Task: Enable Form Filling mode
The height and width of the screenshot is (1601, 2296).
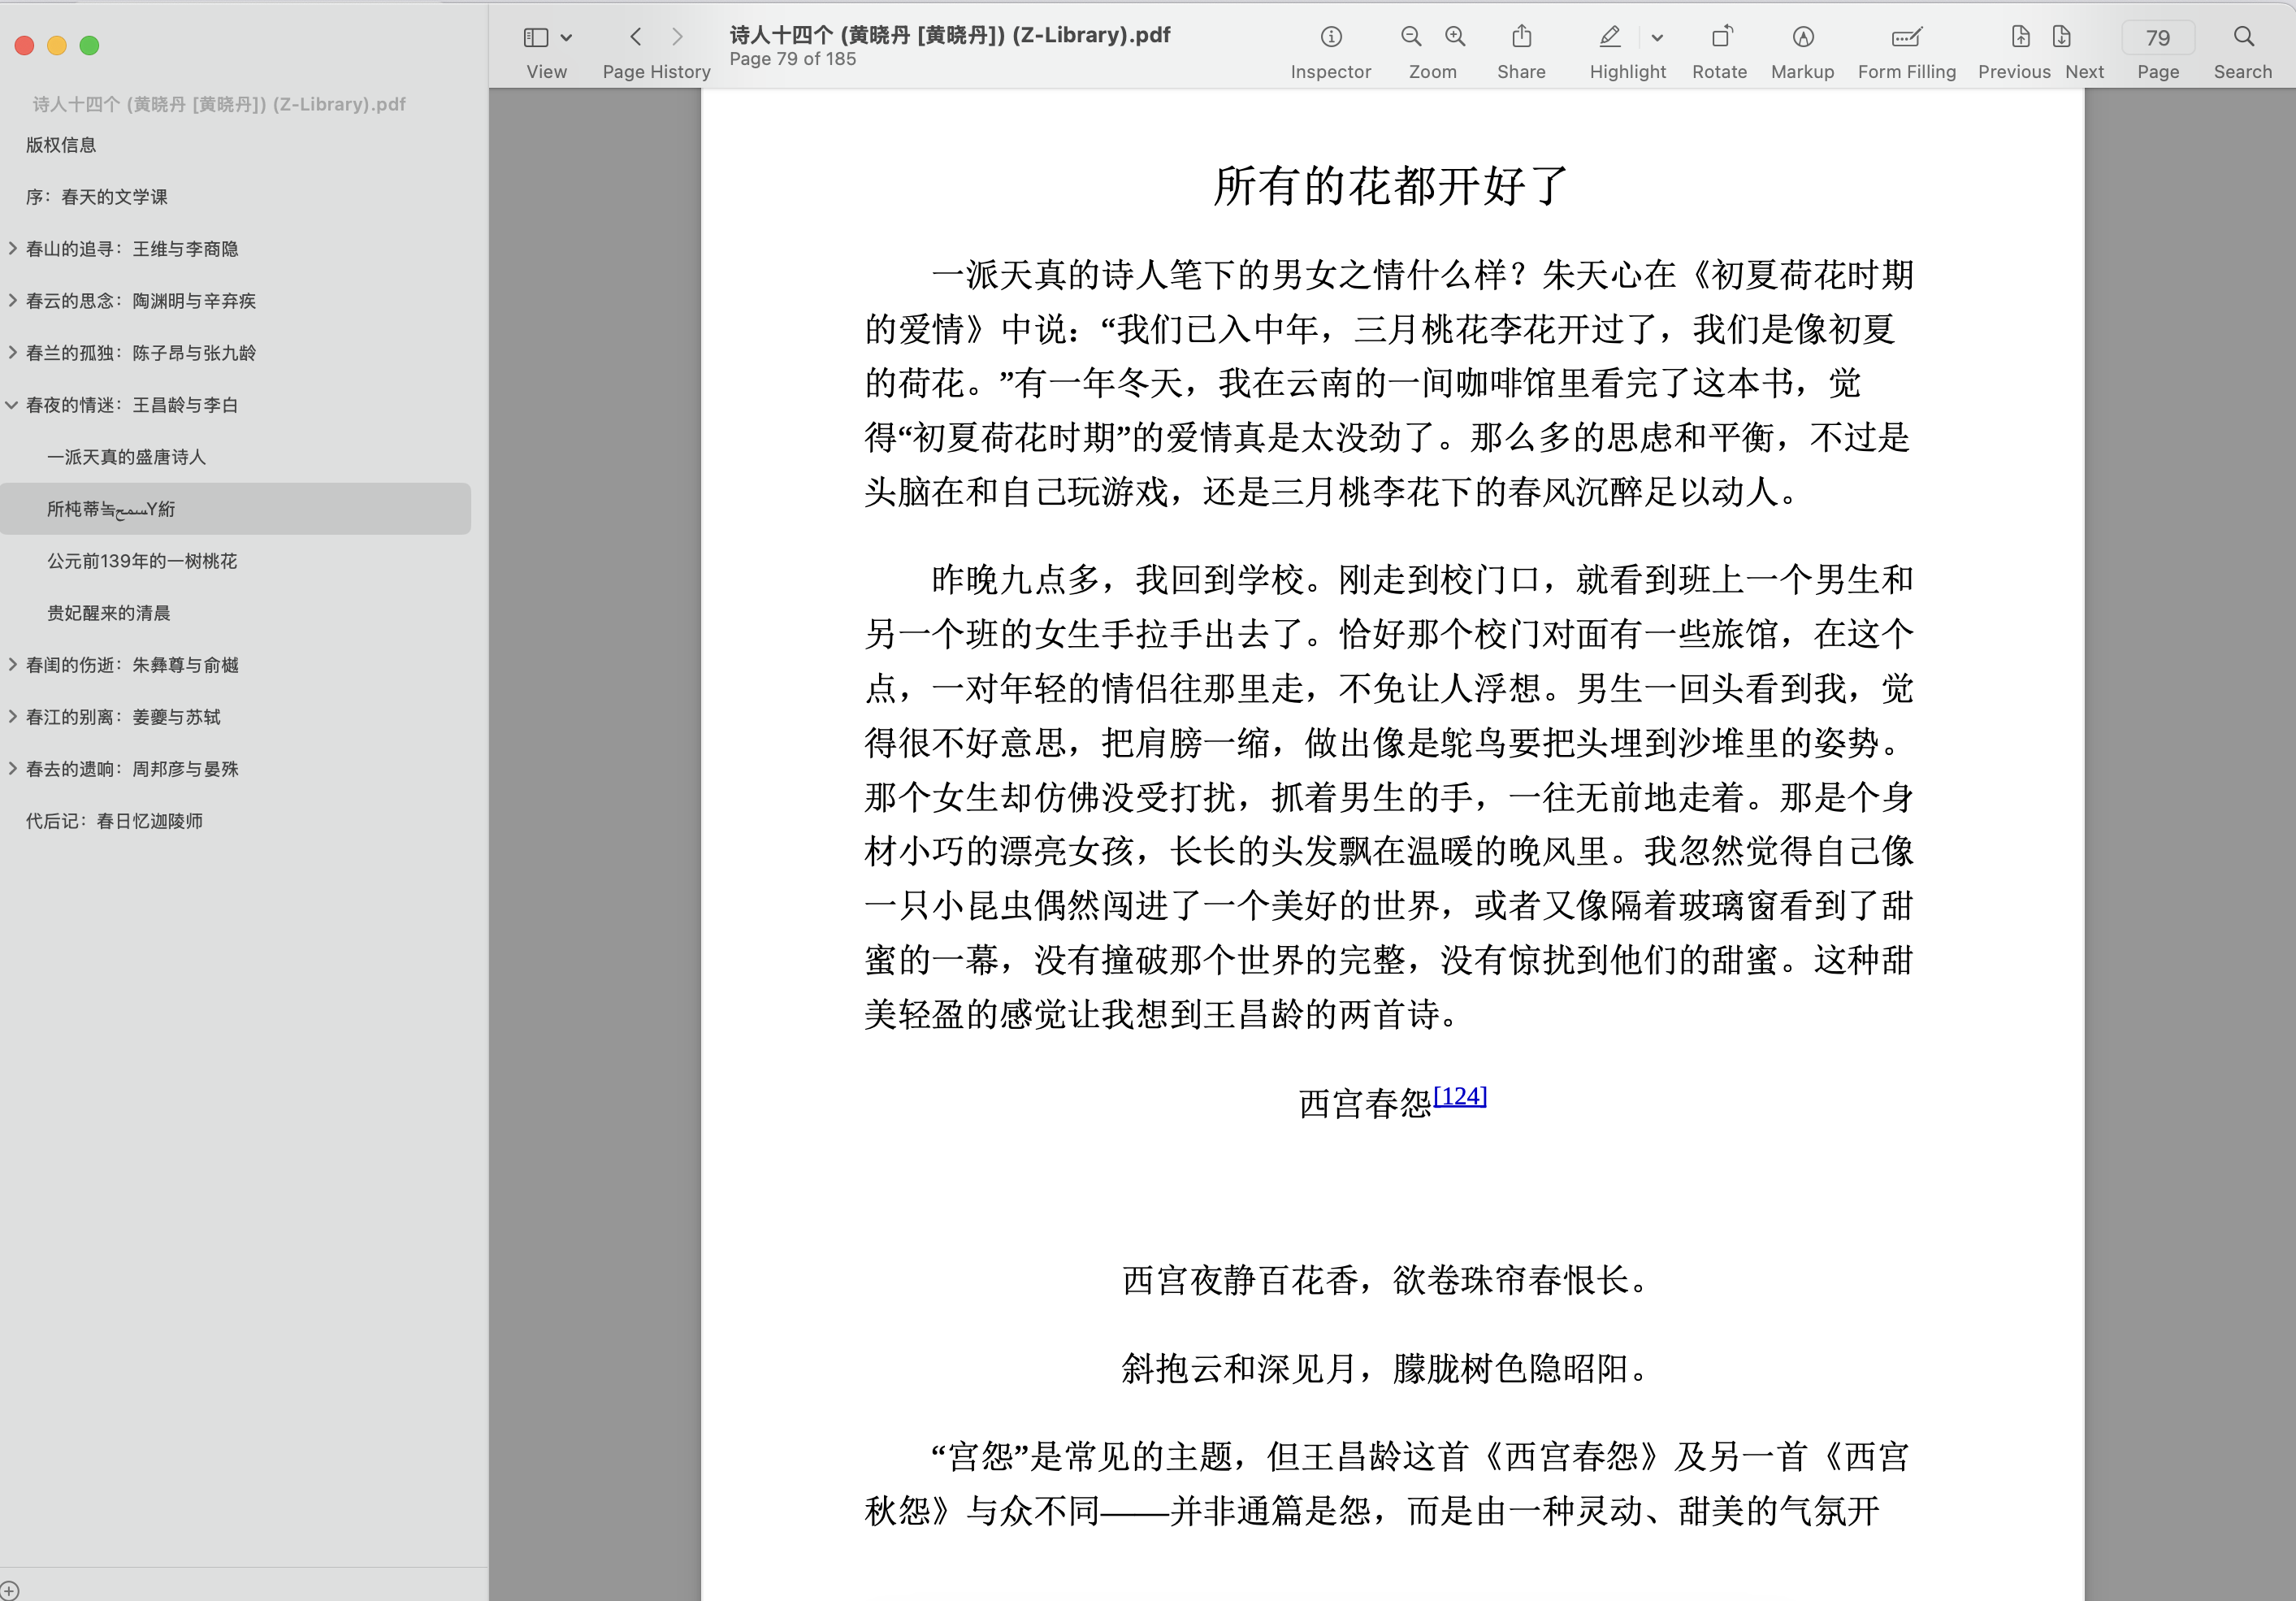Action: [x=1906, y=37]
